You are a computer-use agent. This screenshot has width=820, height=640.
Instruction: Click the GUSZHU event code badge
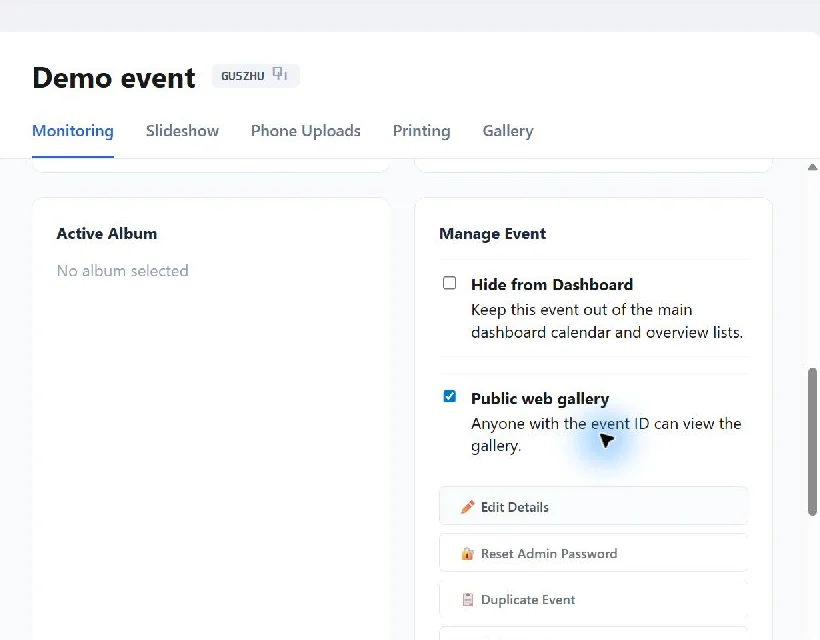(255, 76)
